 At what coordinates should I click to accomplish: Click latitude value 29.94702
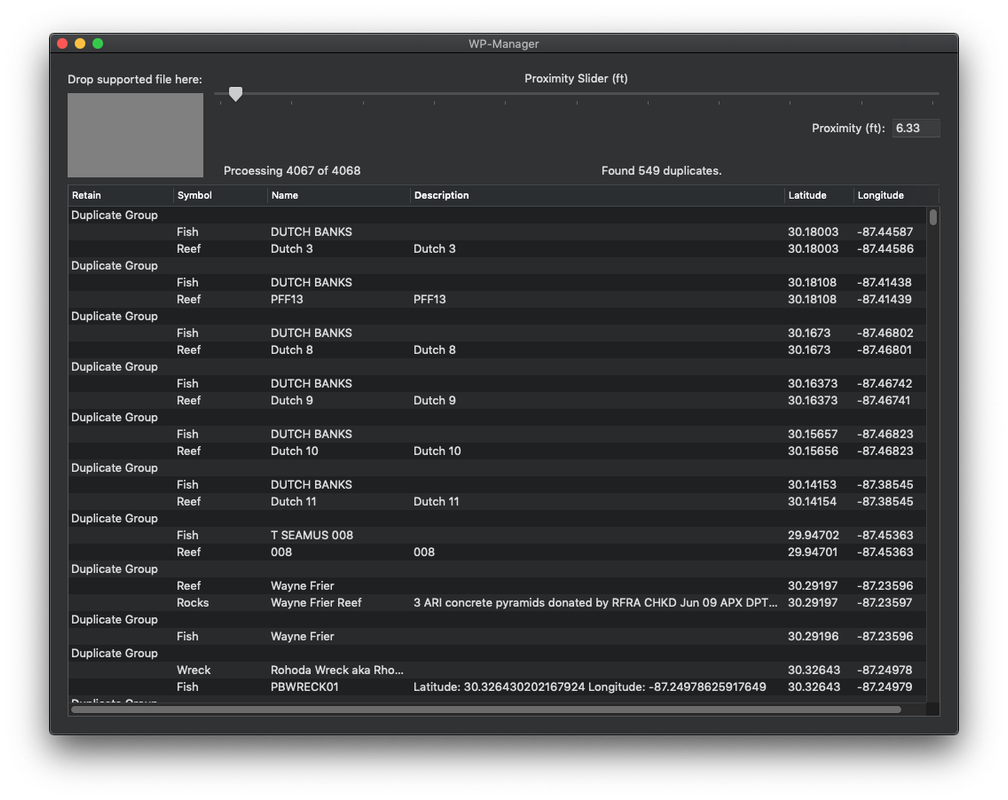pos(813,535)
